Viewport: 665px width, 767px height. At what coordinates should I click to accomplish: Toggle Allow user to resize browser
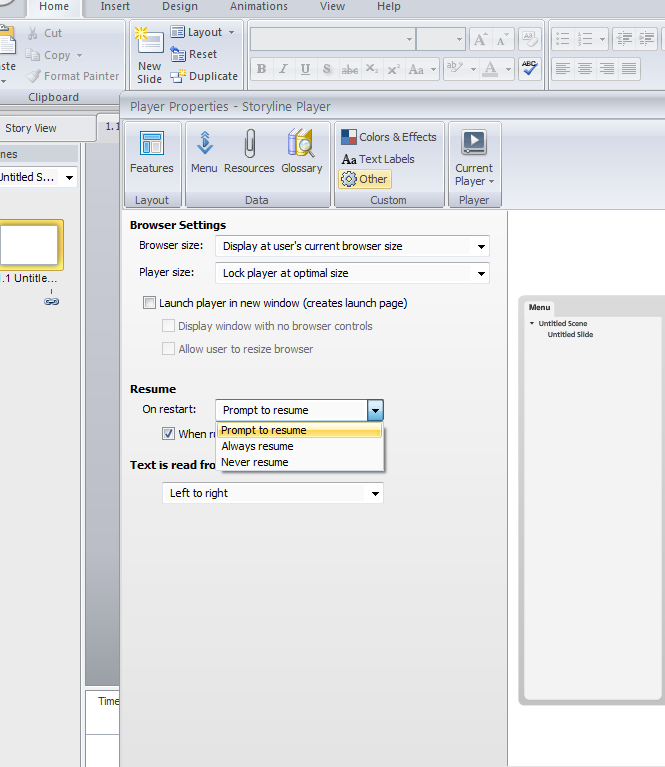(168, 349)
